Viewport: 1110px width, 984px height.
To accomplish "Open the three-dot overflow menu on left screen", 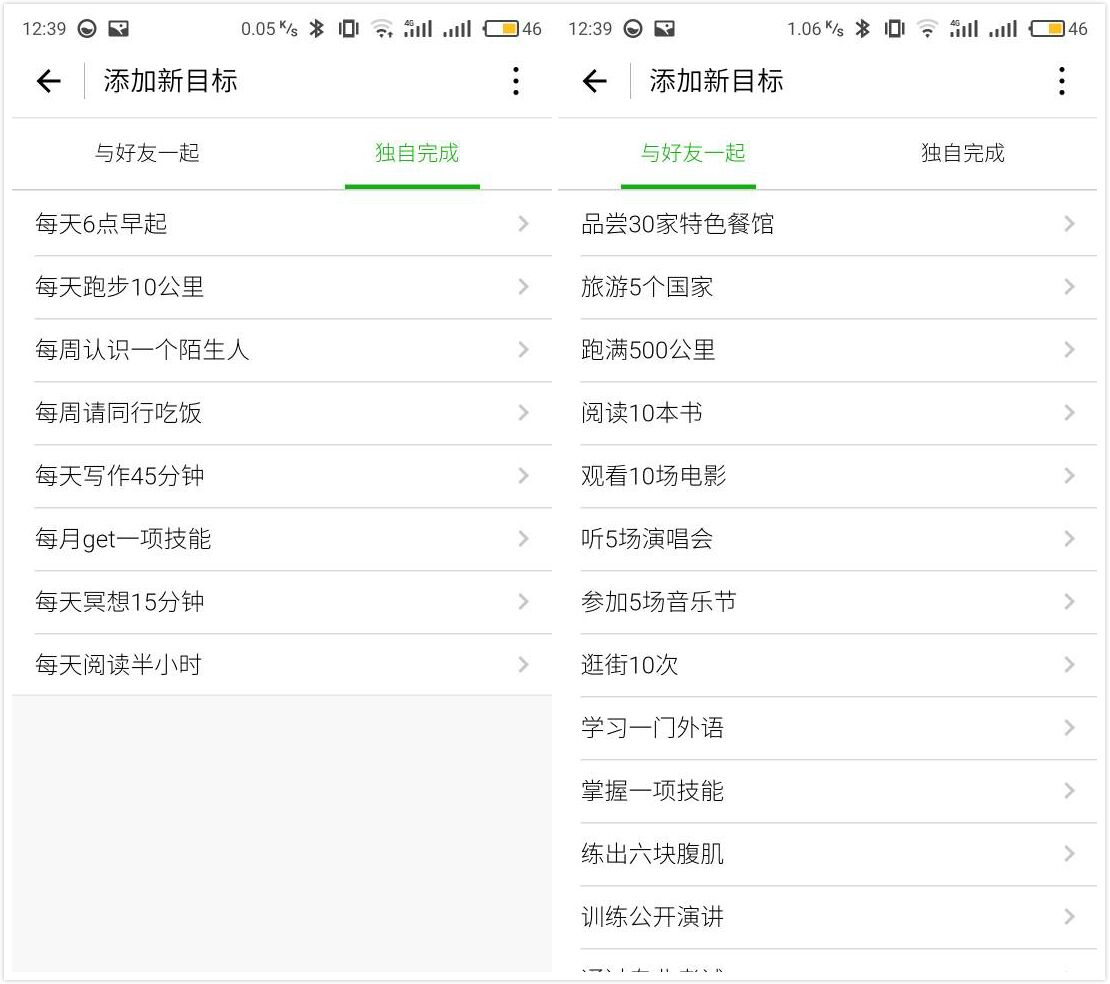I will coord(516,81).
